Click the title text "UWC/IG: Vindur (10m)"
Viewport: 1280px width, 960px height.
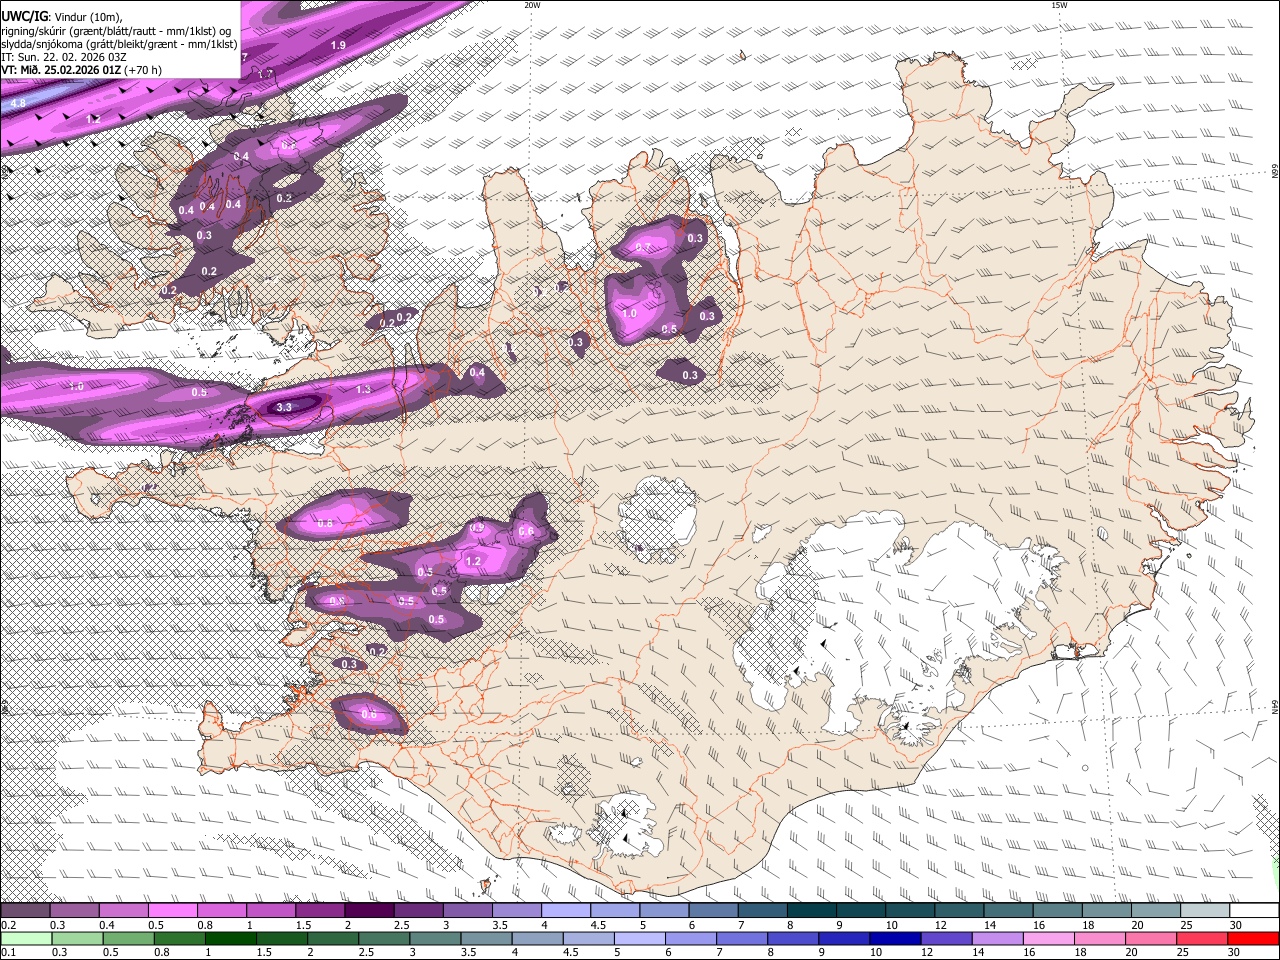tap(61, 16)
